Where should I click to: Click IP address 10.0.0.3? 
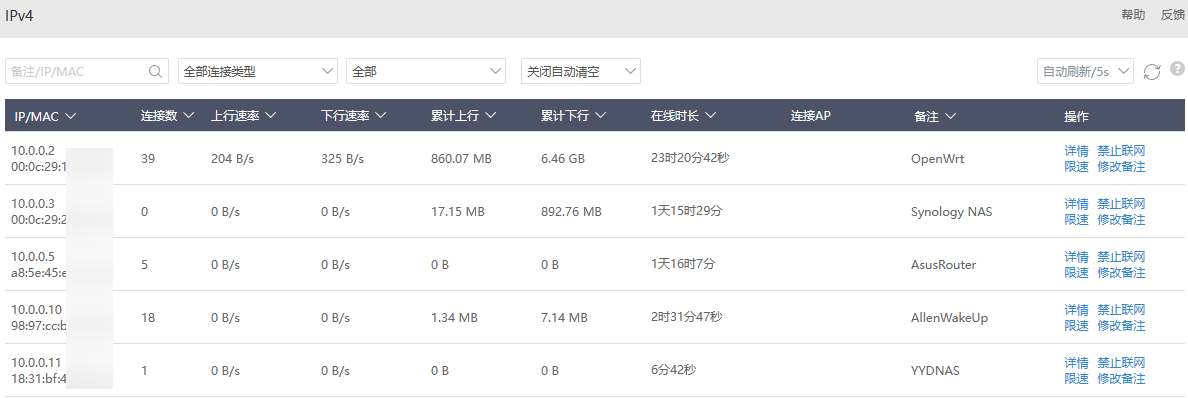coord(32,203)
